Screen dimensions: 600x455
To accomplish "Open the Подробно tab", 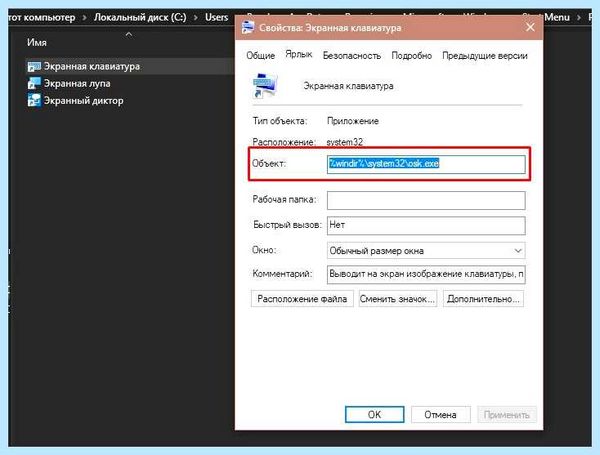I will 411,55.
